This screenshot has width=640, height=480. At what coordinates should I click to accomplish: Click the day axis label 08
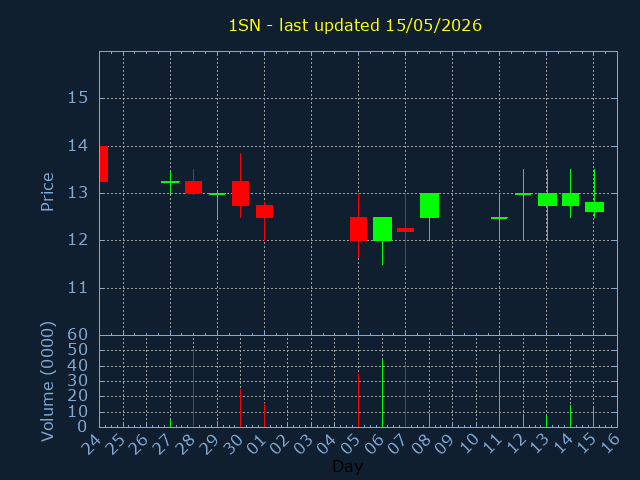pyautogui.click(x=420, y=444)
